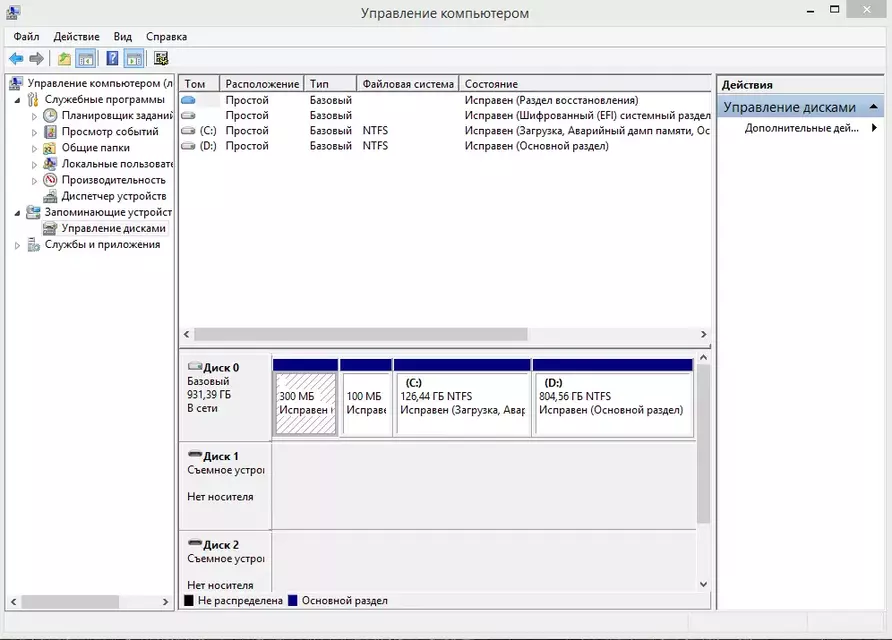This screenshot has width=892, height=640.
Task: Sort by the Состояние column header
Action: tap(585, 84)
